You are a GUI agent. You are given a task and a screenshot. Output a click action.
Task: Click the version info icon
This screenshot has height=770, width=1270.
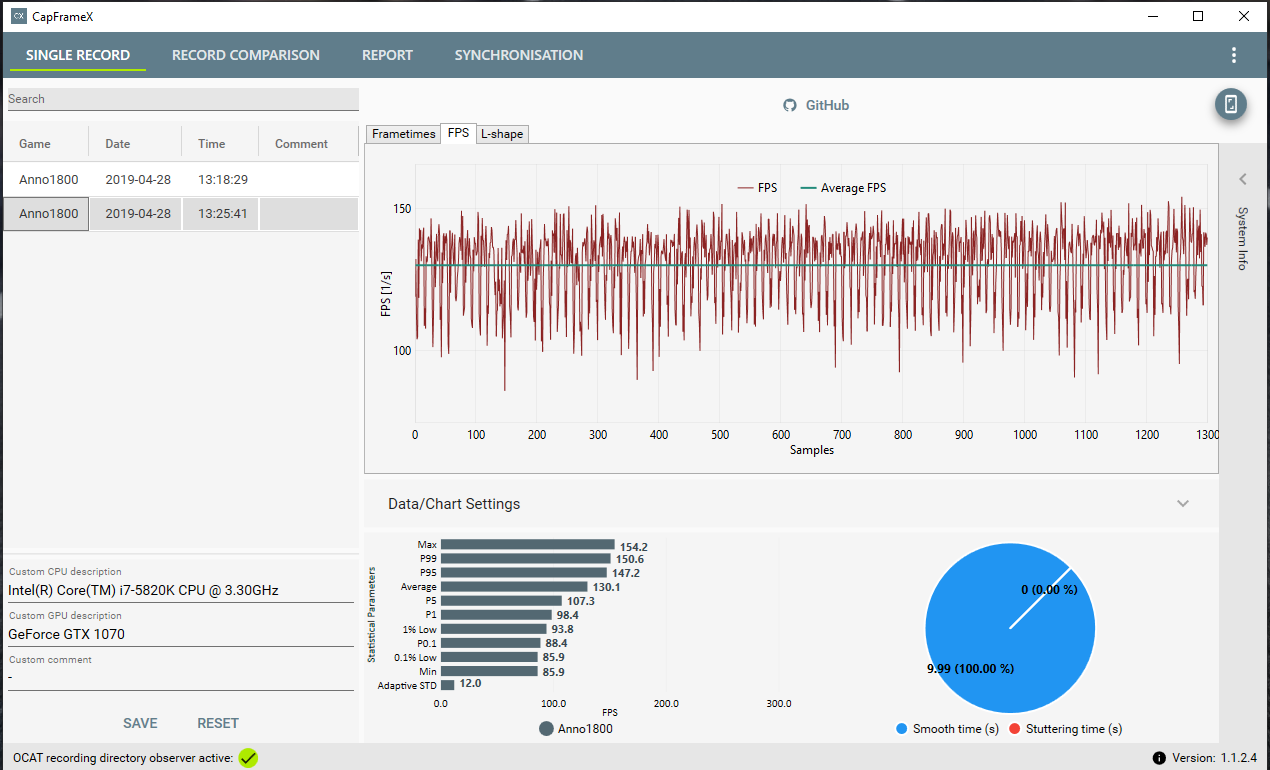tap(1159, 758)
